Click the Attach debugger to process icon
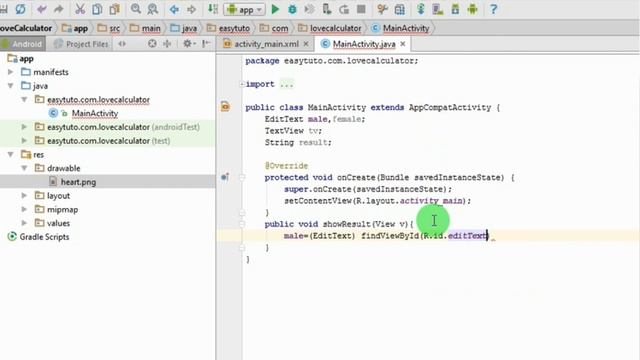The height and width of the screenshot is (360, 640). click(327, 9)
